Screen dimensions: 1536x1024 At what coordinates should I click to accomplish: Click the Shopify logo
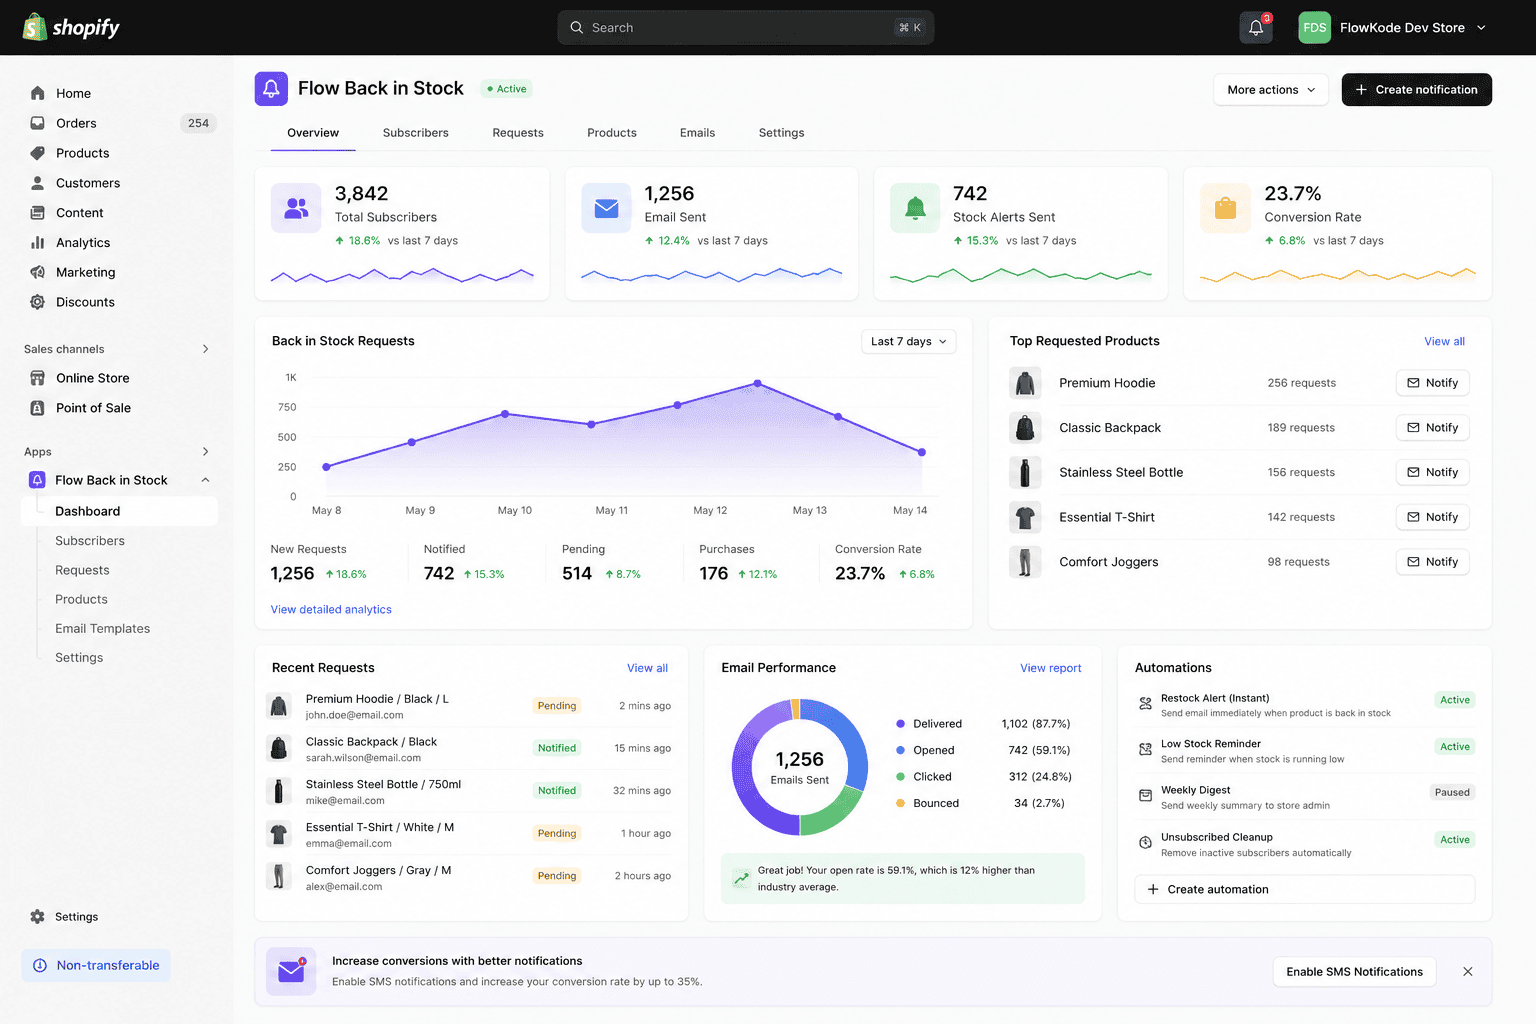(x=71, y=27)
